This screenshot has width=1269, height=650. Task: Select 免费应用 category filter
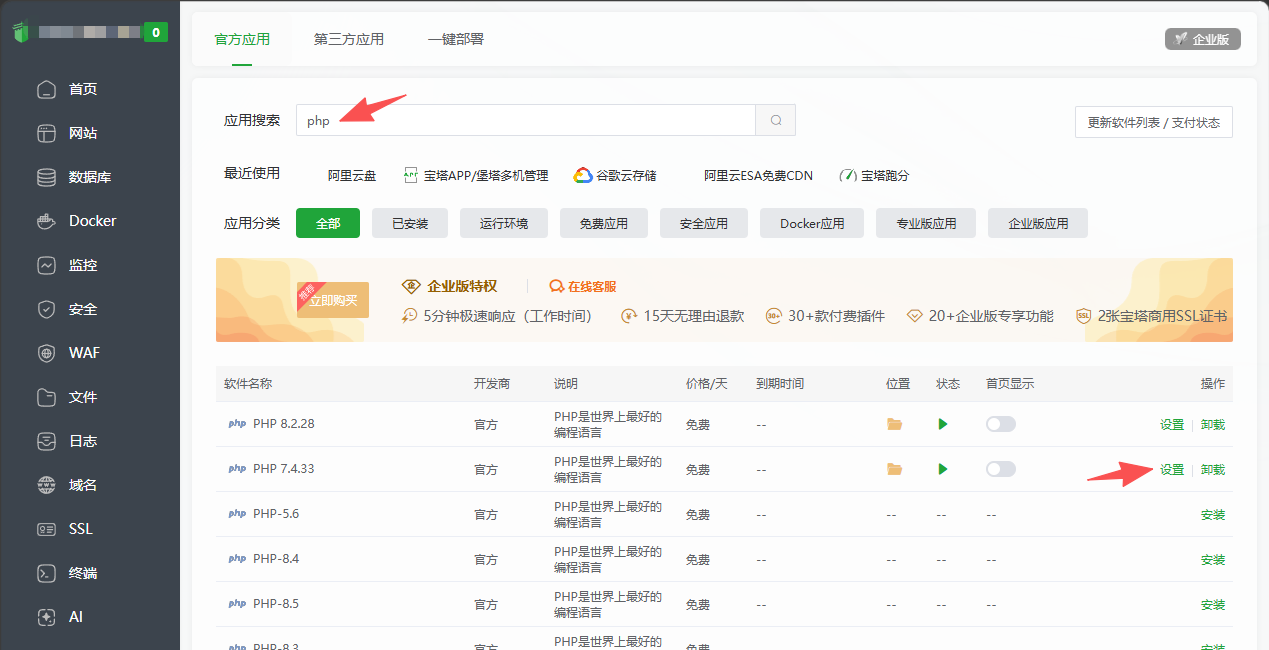coord(604,223)
